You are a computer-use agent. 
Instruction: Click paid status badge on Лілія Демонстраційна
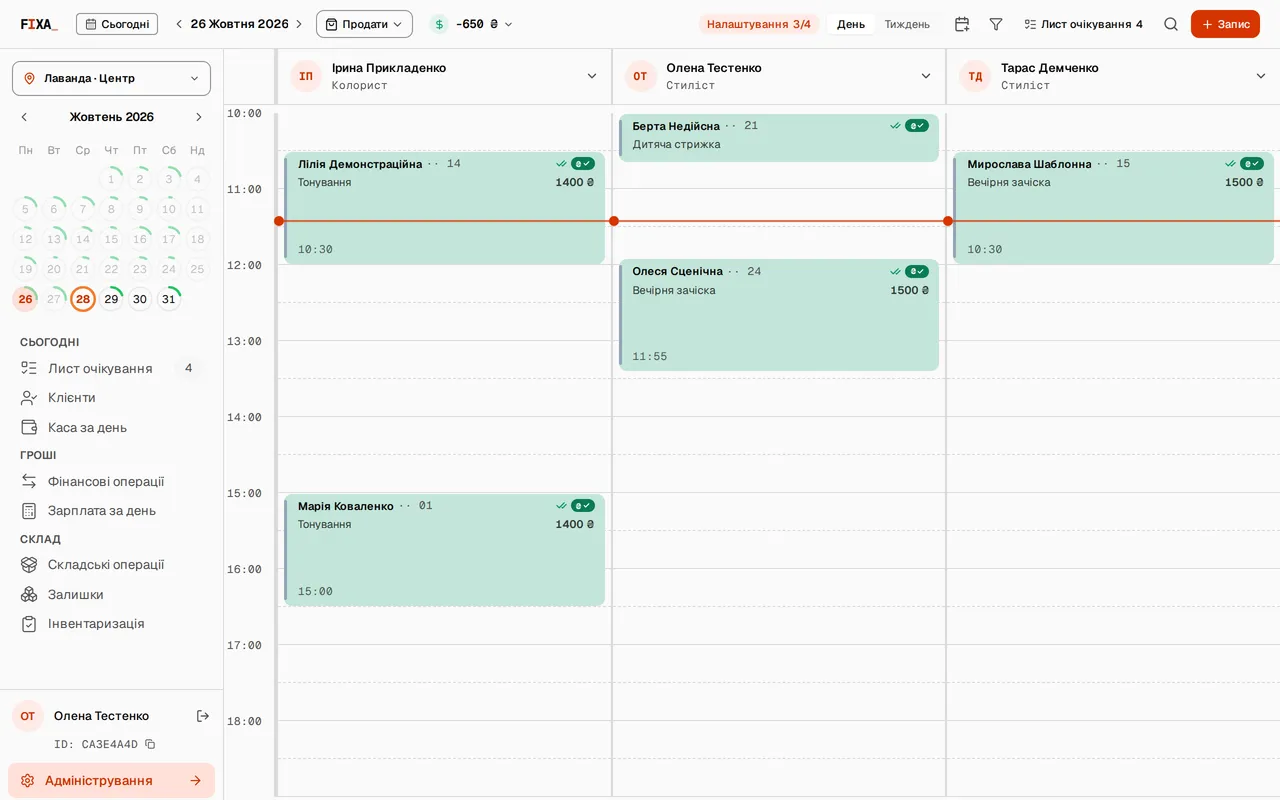pyautogui.click(x=583, y=164)
